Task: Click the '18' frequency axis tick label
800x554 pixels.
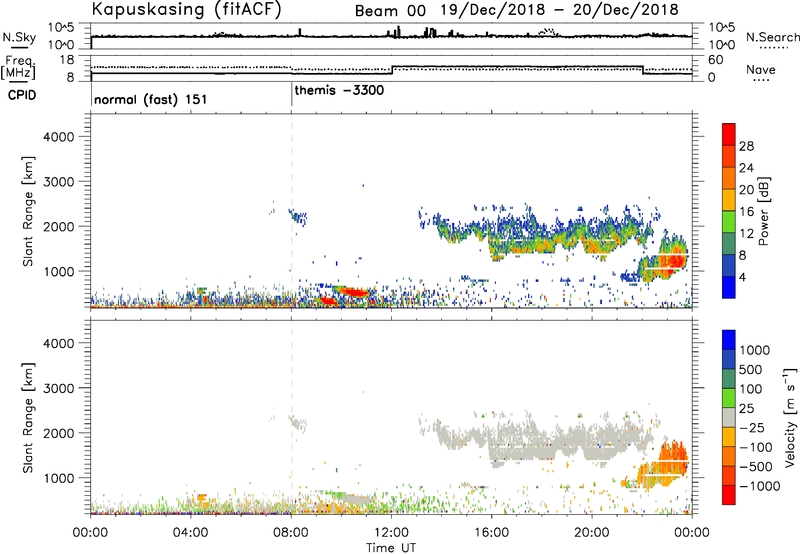Action: (x=66, y=60)
